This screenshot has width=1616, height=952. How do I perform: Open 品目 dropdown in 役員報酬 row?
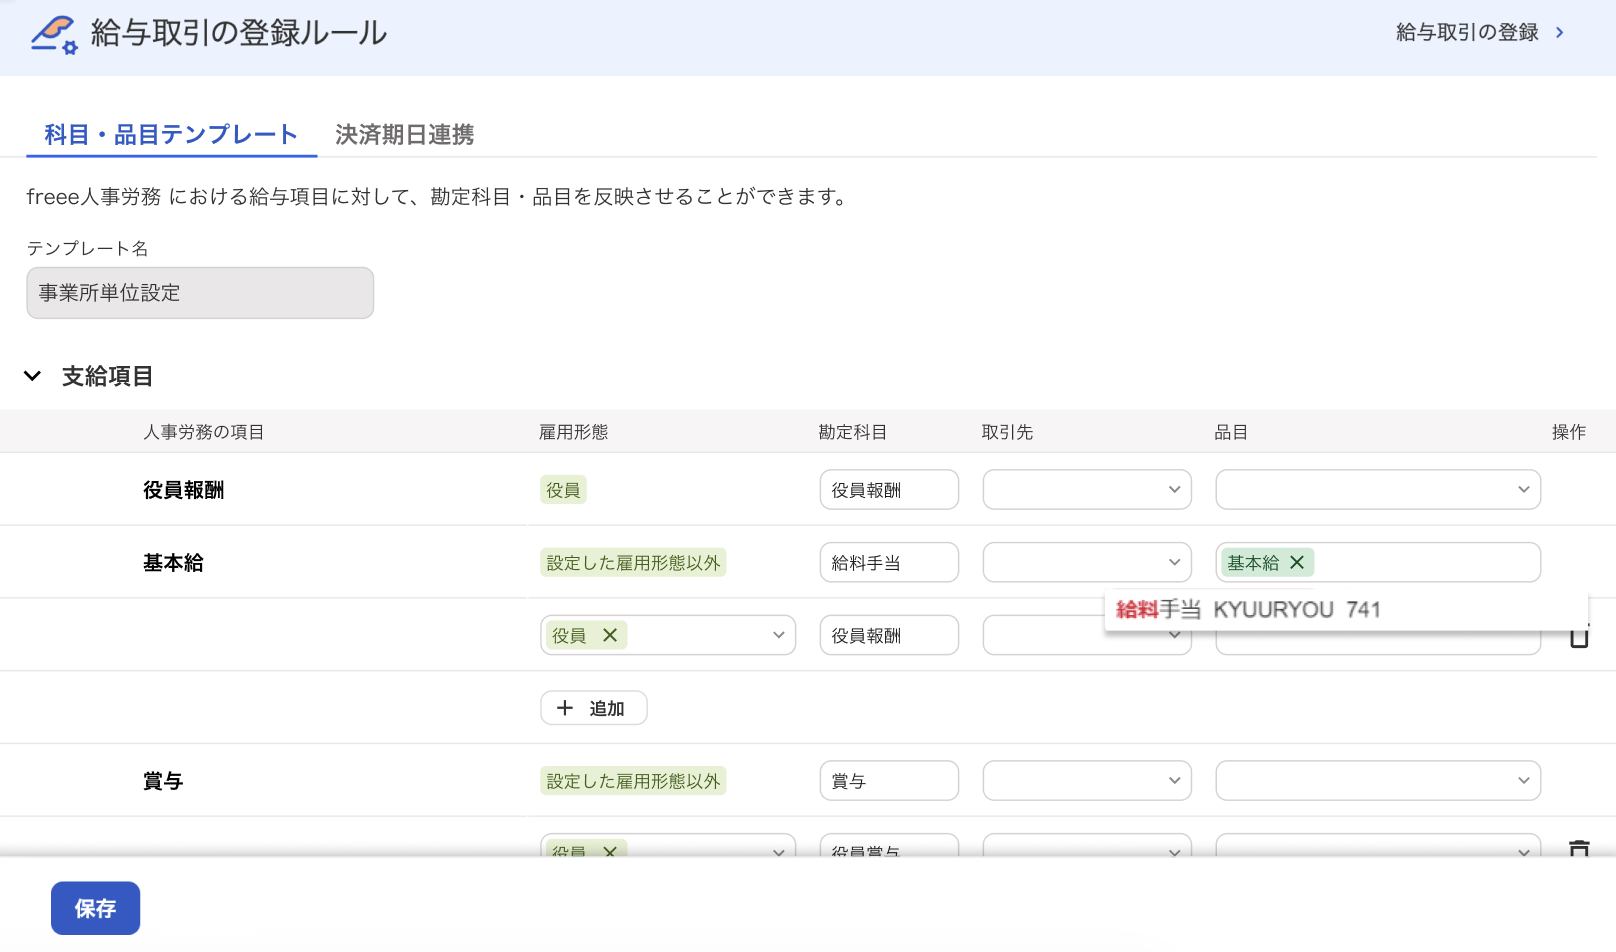pyautogui.click(x=1378, y=490)
